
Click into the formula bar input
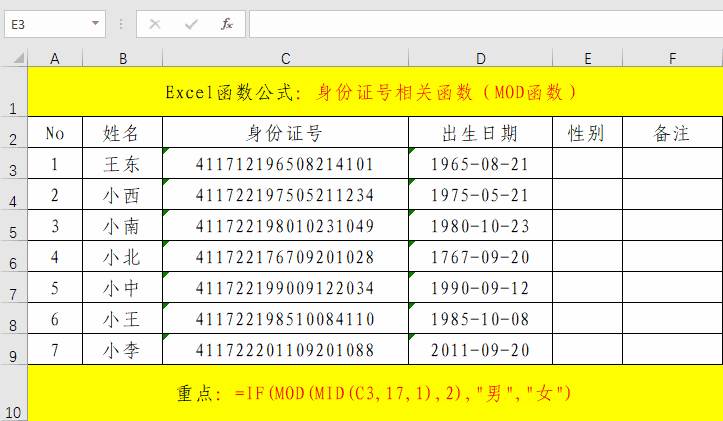(486, 24)
